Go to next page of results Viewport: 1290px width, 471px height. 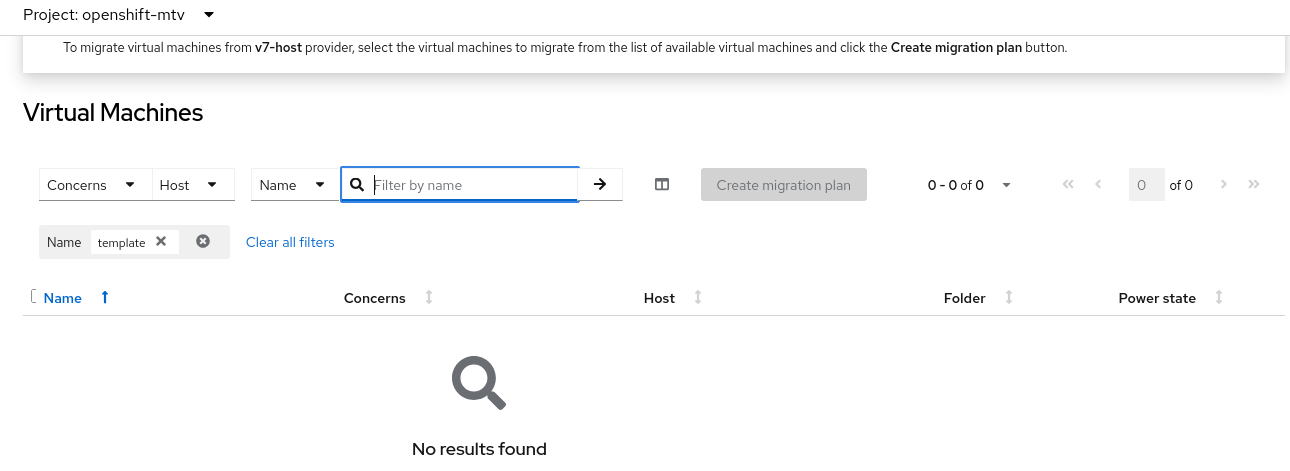click(1224, 185)
